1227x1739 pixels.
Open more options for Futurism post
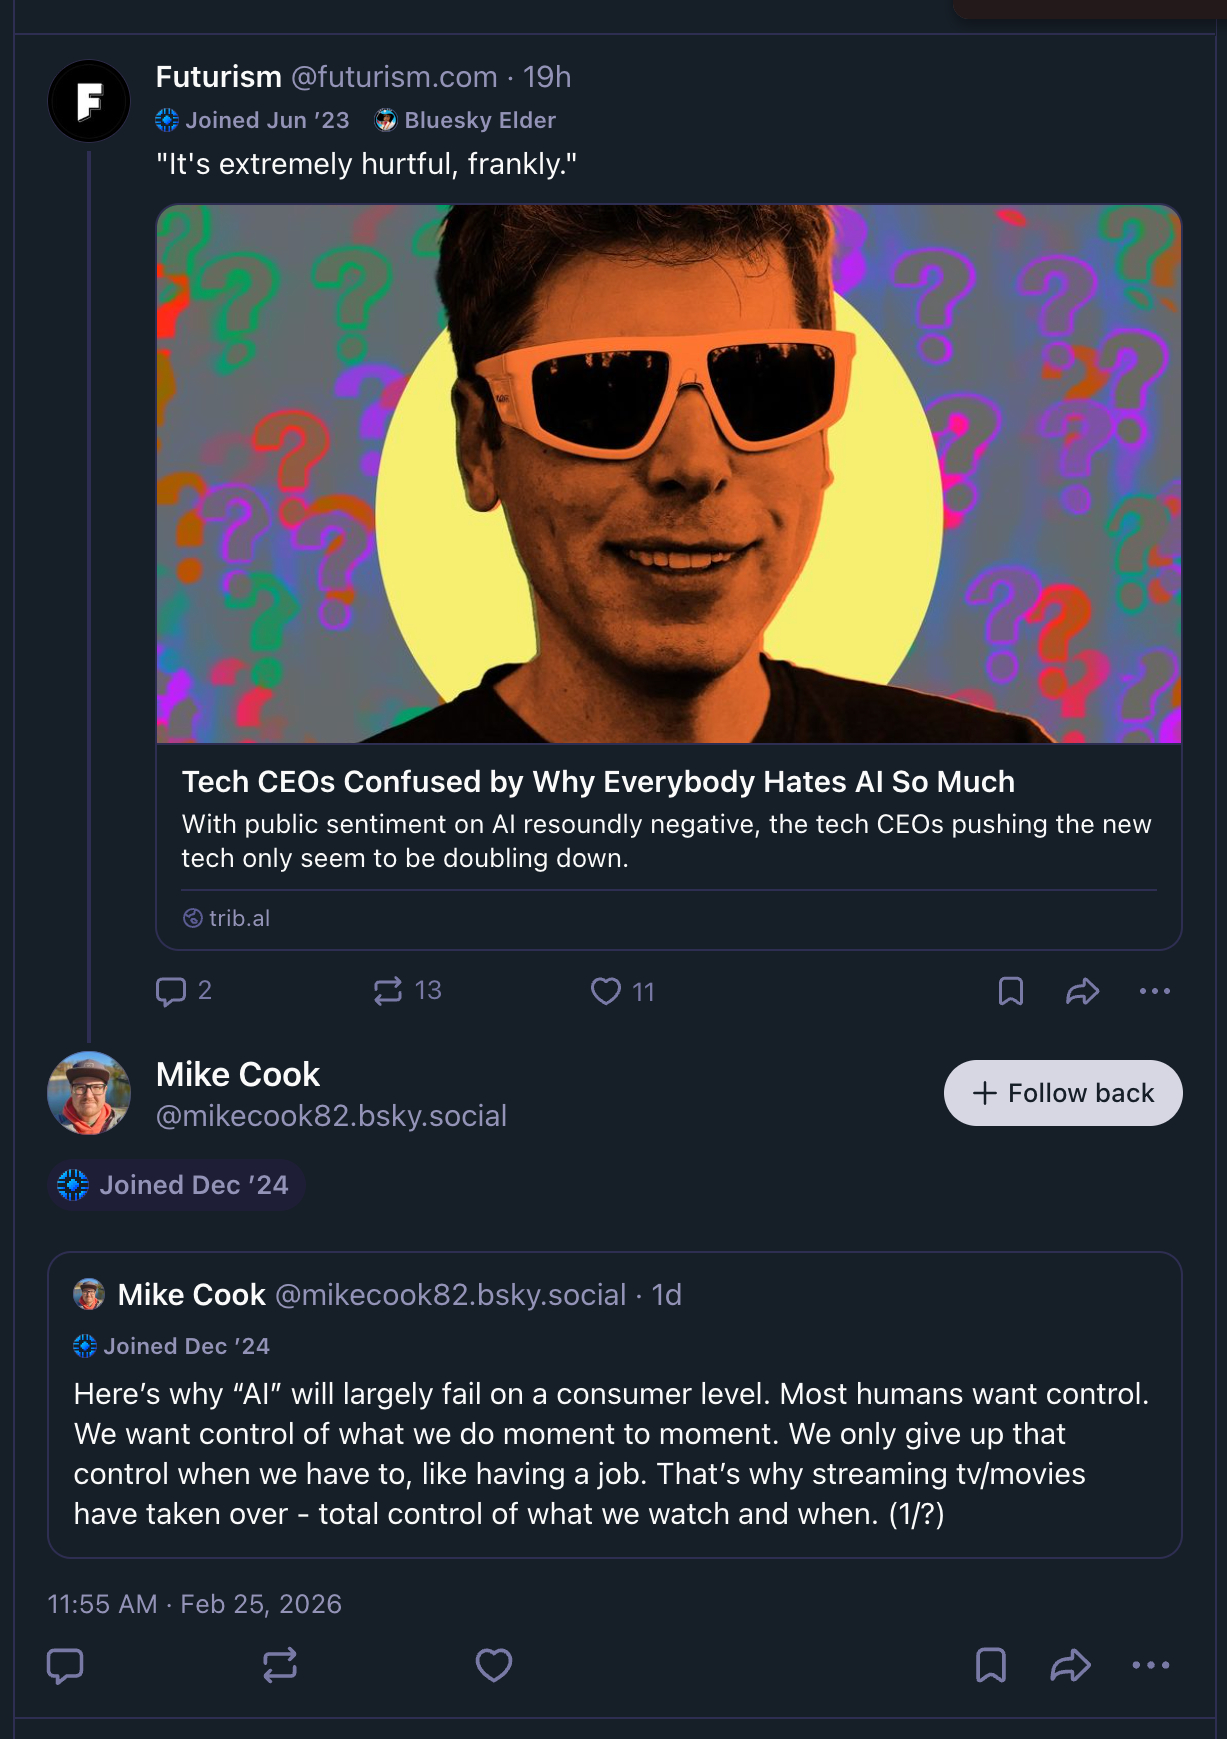[1154, 991]
